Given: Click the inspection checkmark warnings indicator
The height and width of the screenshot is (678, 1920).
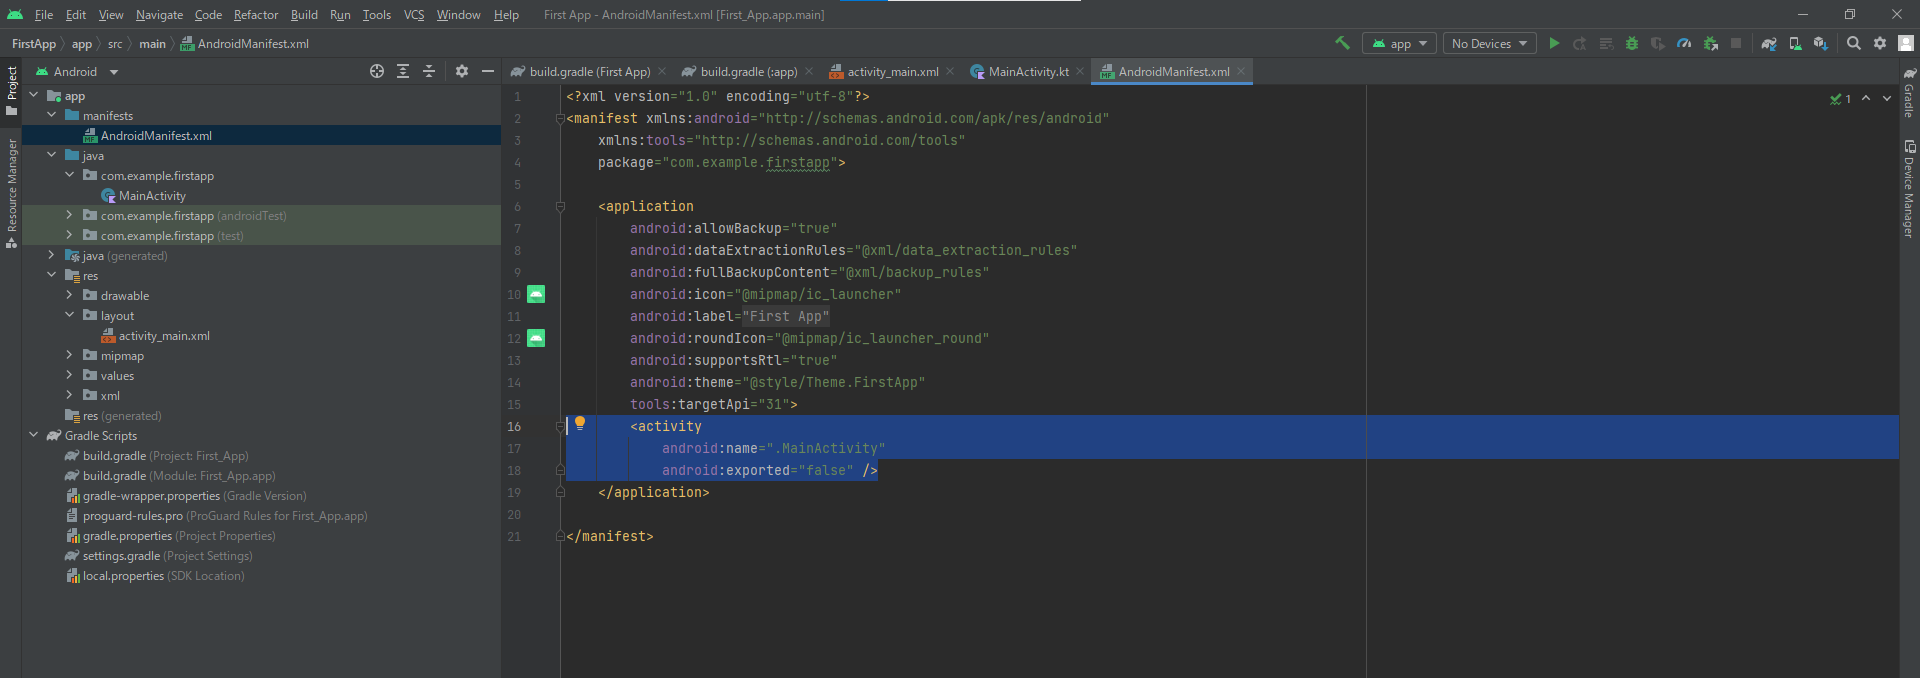Looking at the screenshot, I should click(1840, 98).
